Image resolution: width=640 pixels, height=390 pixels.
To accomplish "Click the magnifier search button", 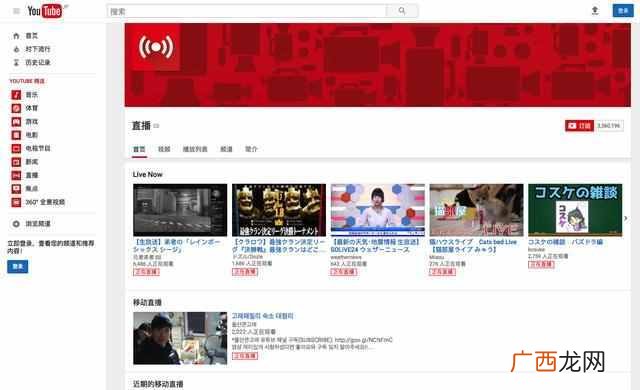I will point(402,11).
